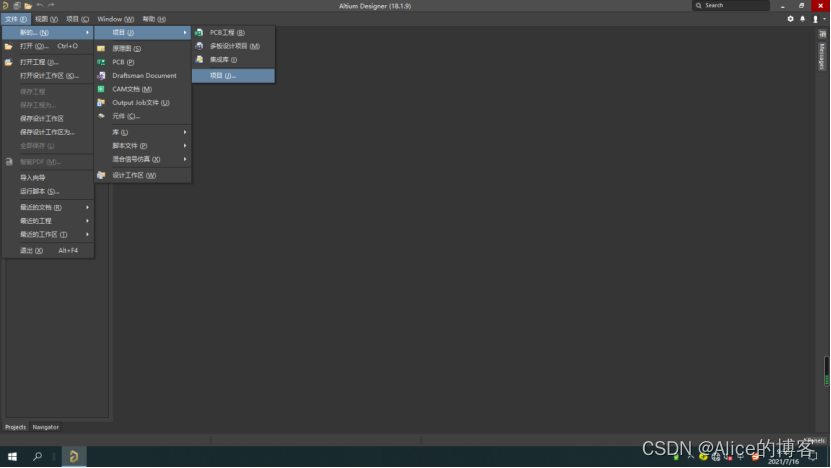Screen dimensions: 831x468
Task: Expand 最近的工作区 (T) submenu
Action: [x=48, y=234]
